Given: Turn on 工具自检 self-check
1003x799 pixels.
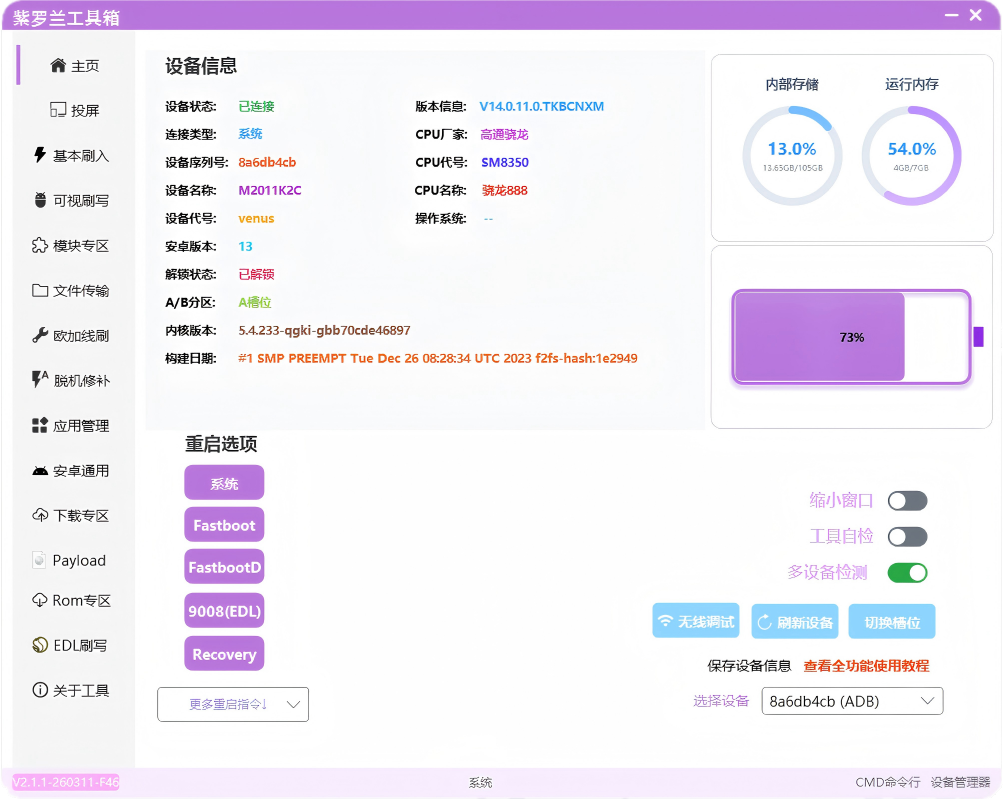Looking at the screenshot, I should tap(907, 536).
